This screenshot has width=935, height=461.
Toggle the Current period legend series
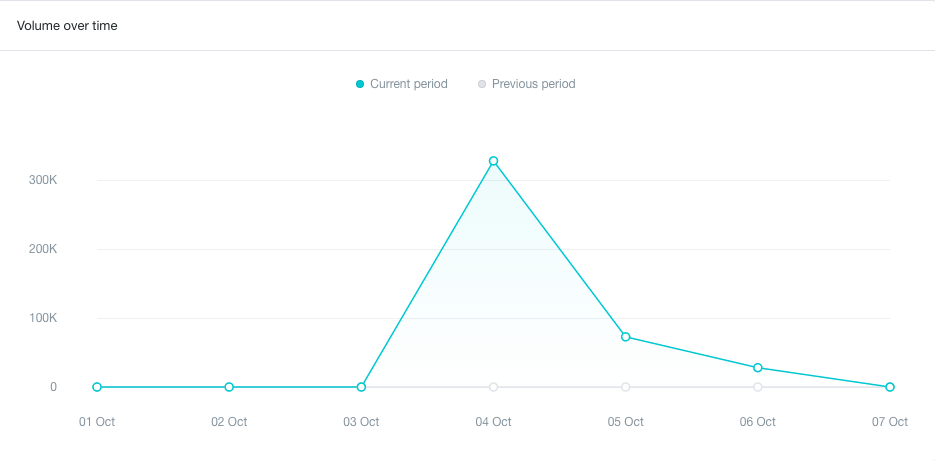(401, 84)
